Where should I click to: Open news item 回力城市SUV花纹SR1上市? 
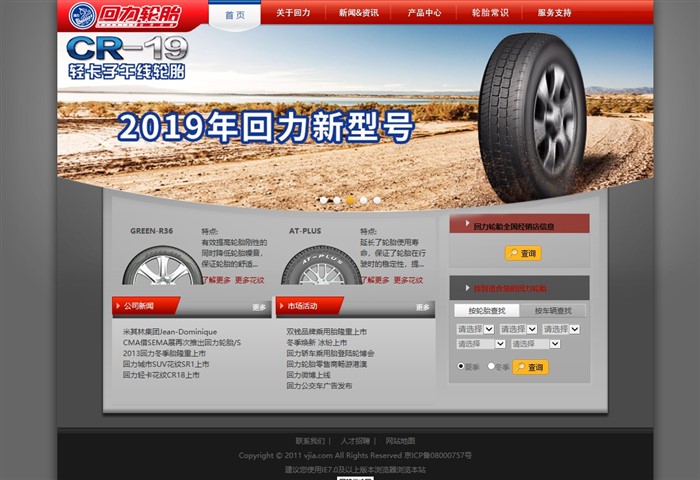click(166, 364)
